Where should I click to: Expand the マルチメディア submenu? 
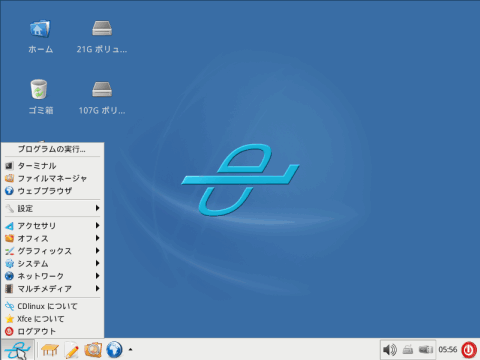(53, 289)
